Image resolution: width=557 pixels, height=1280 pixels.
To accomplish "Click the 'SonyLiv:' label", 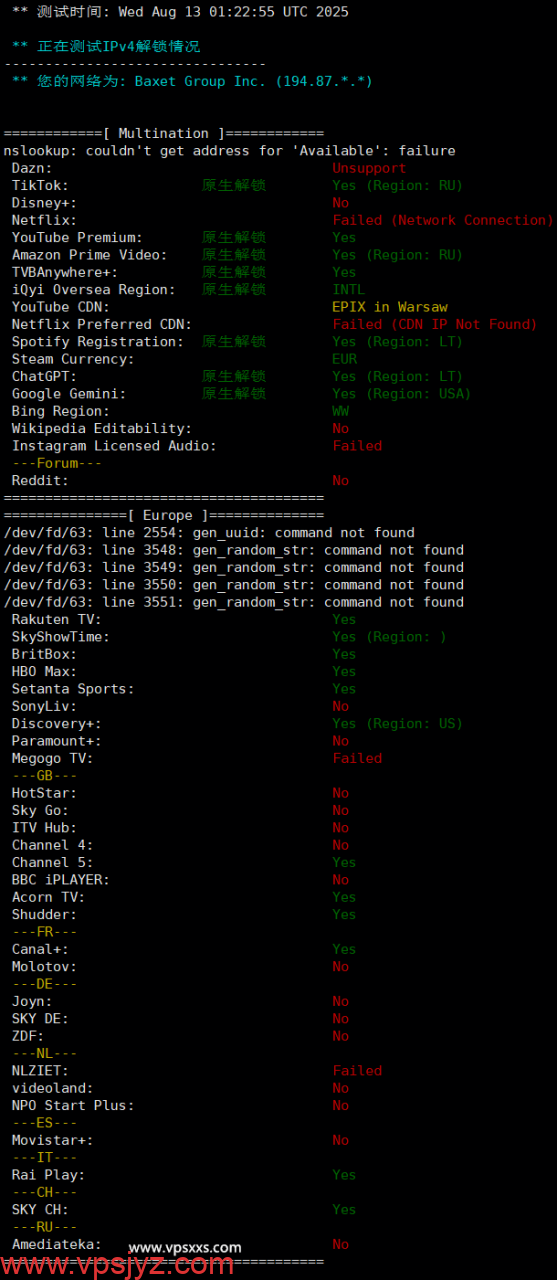I will click(x=44, y=706).
